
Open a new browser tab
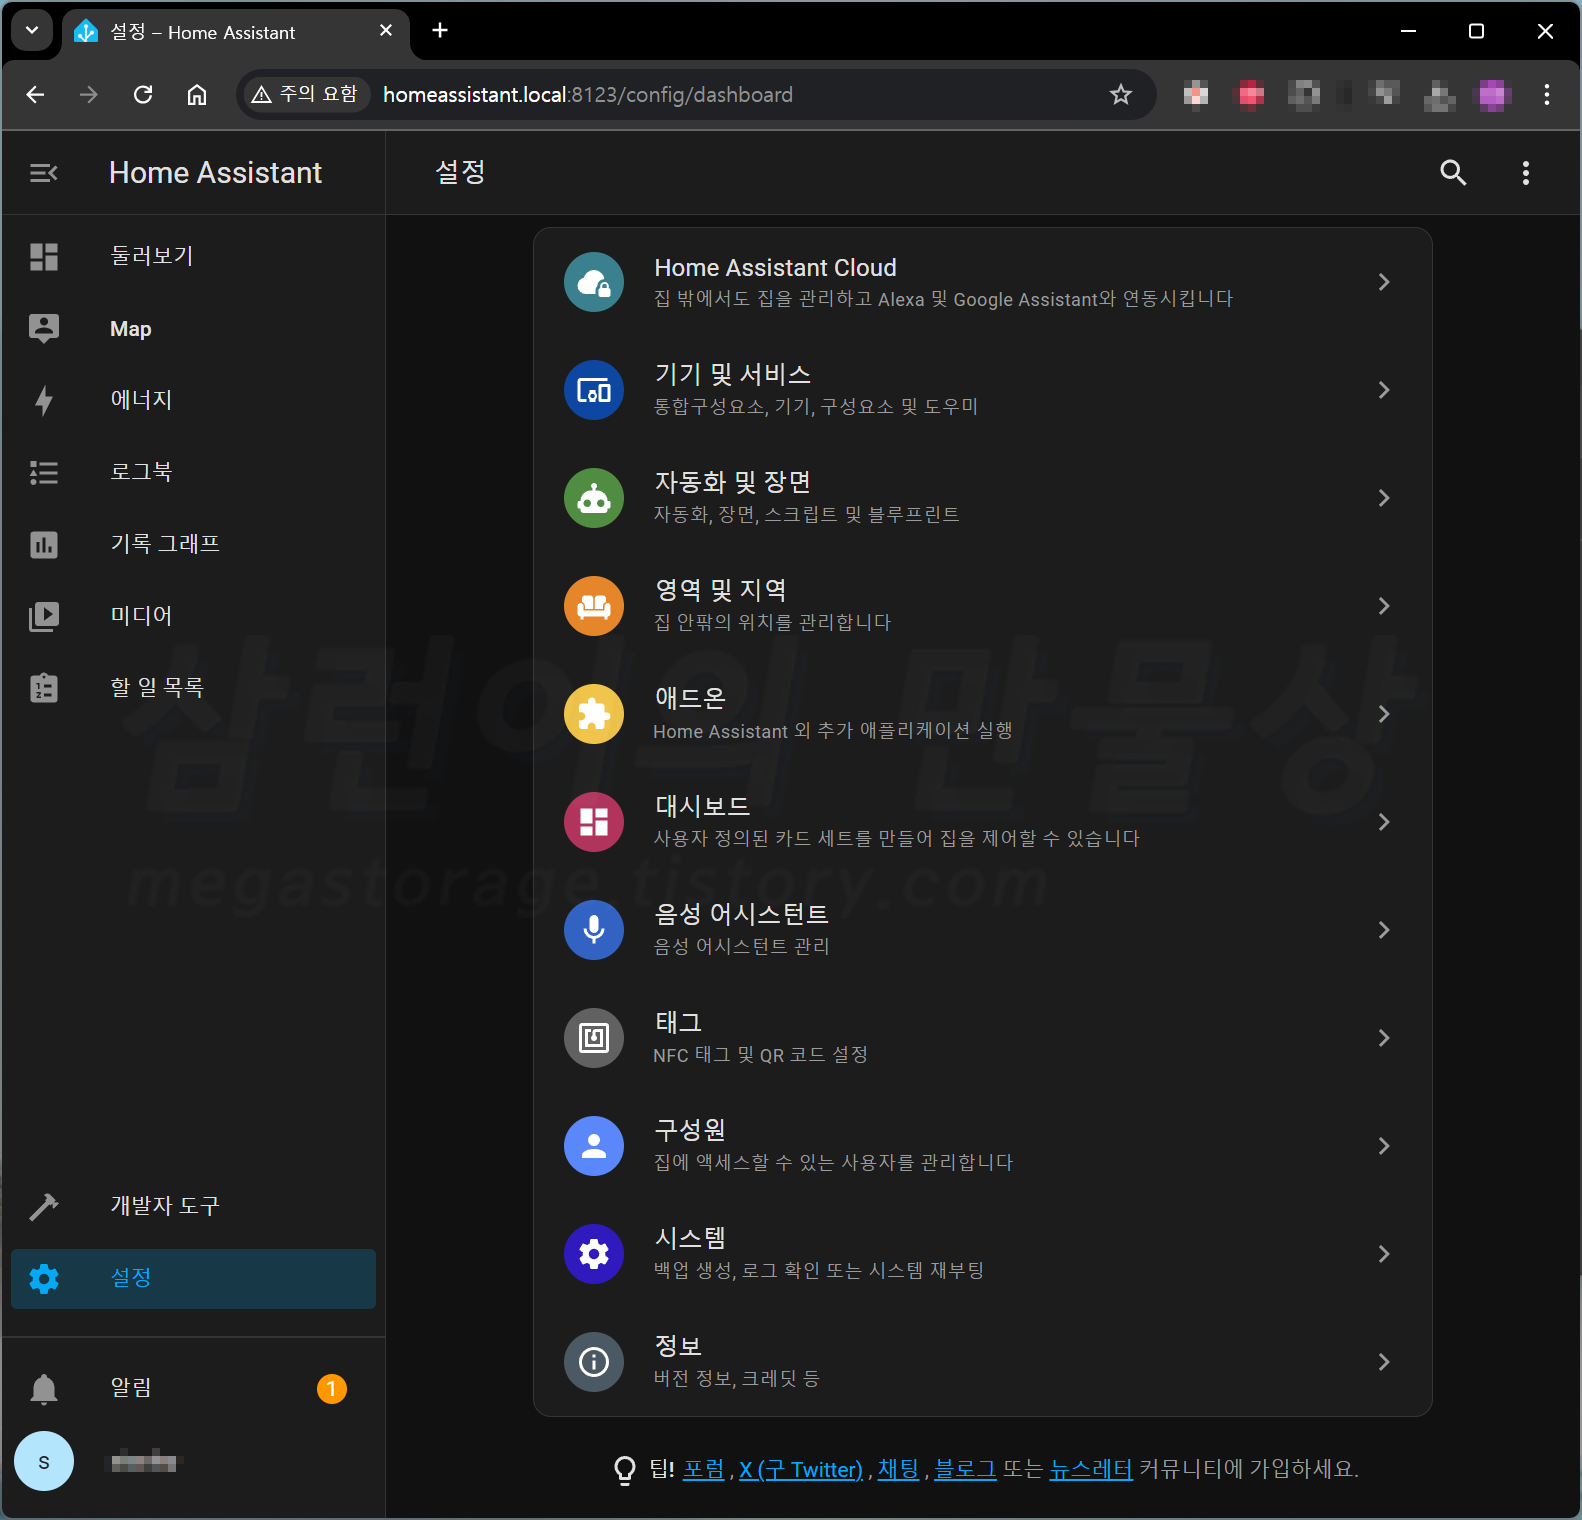[440, 31]
